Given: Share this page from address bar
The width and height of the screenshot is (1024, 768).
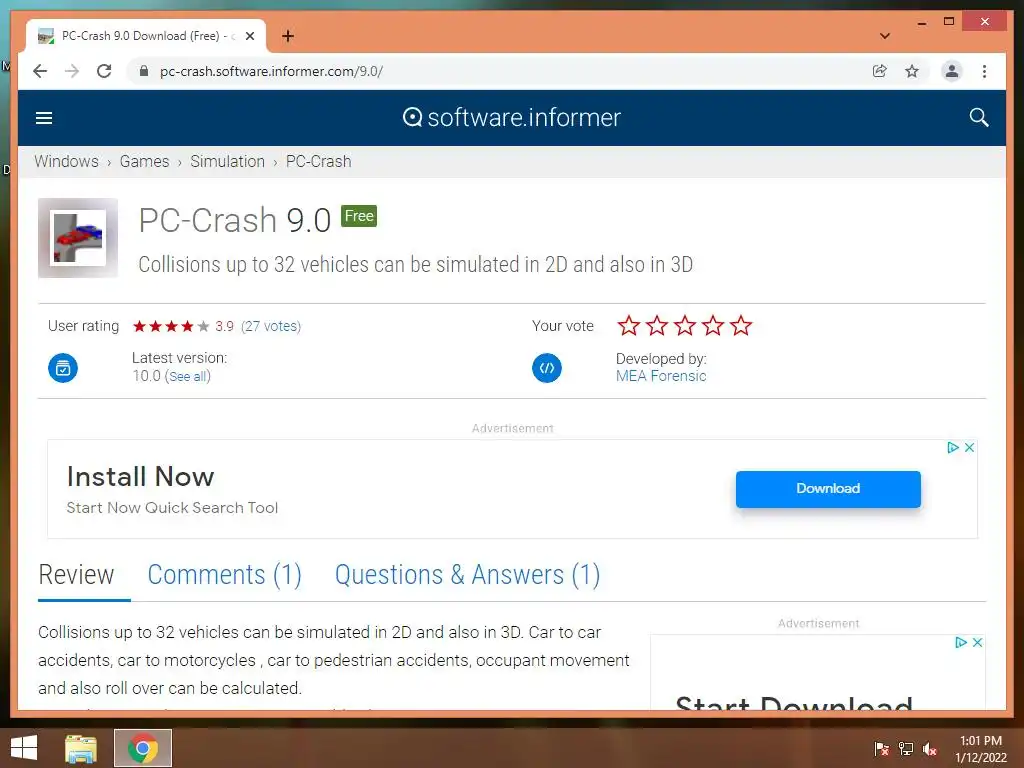Looking at the screenshot, I should 880,71.
